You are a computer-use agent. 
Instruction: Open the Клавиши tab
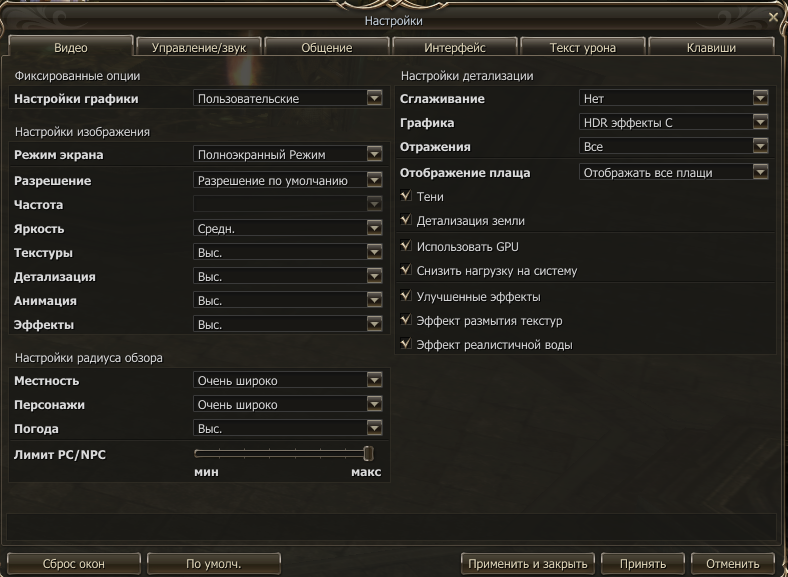click(x=711, y=47)
